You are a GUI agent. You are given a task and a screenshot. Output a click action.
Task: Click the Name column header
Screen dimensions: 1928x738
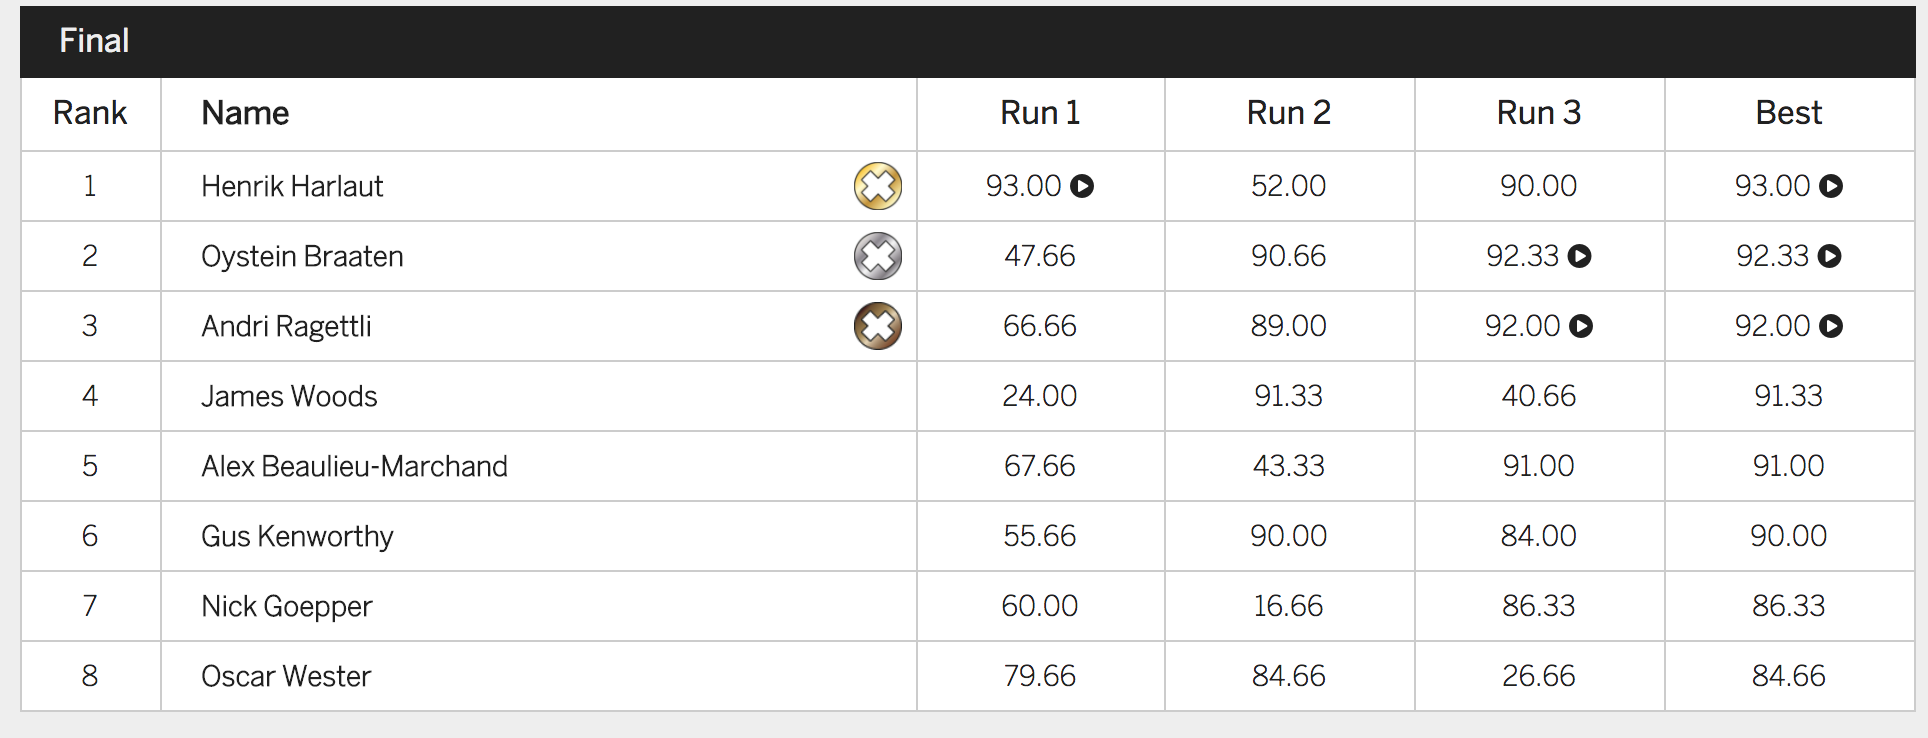click(x=245, y=113)
